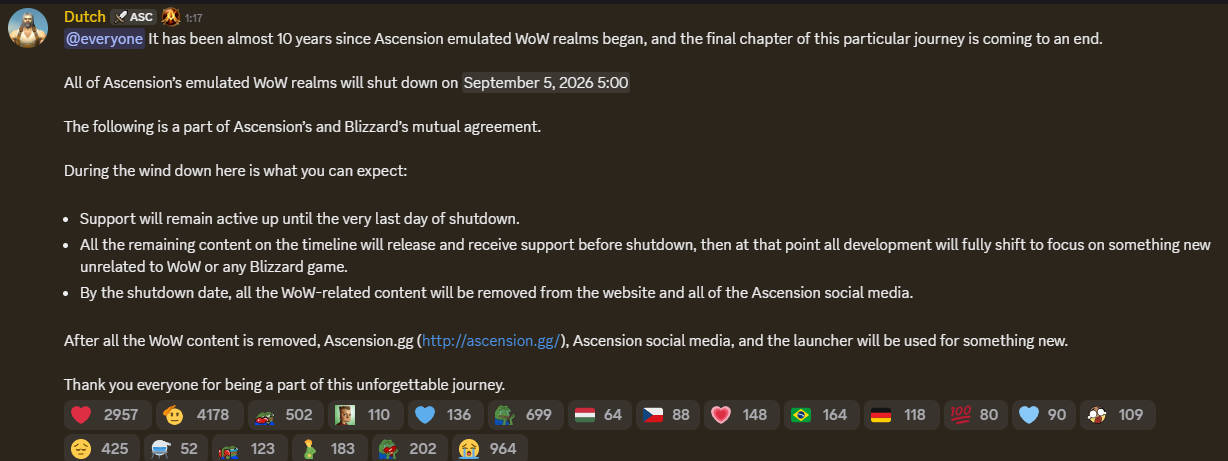Click the @everyone mention

point(104,39)
